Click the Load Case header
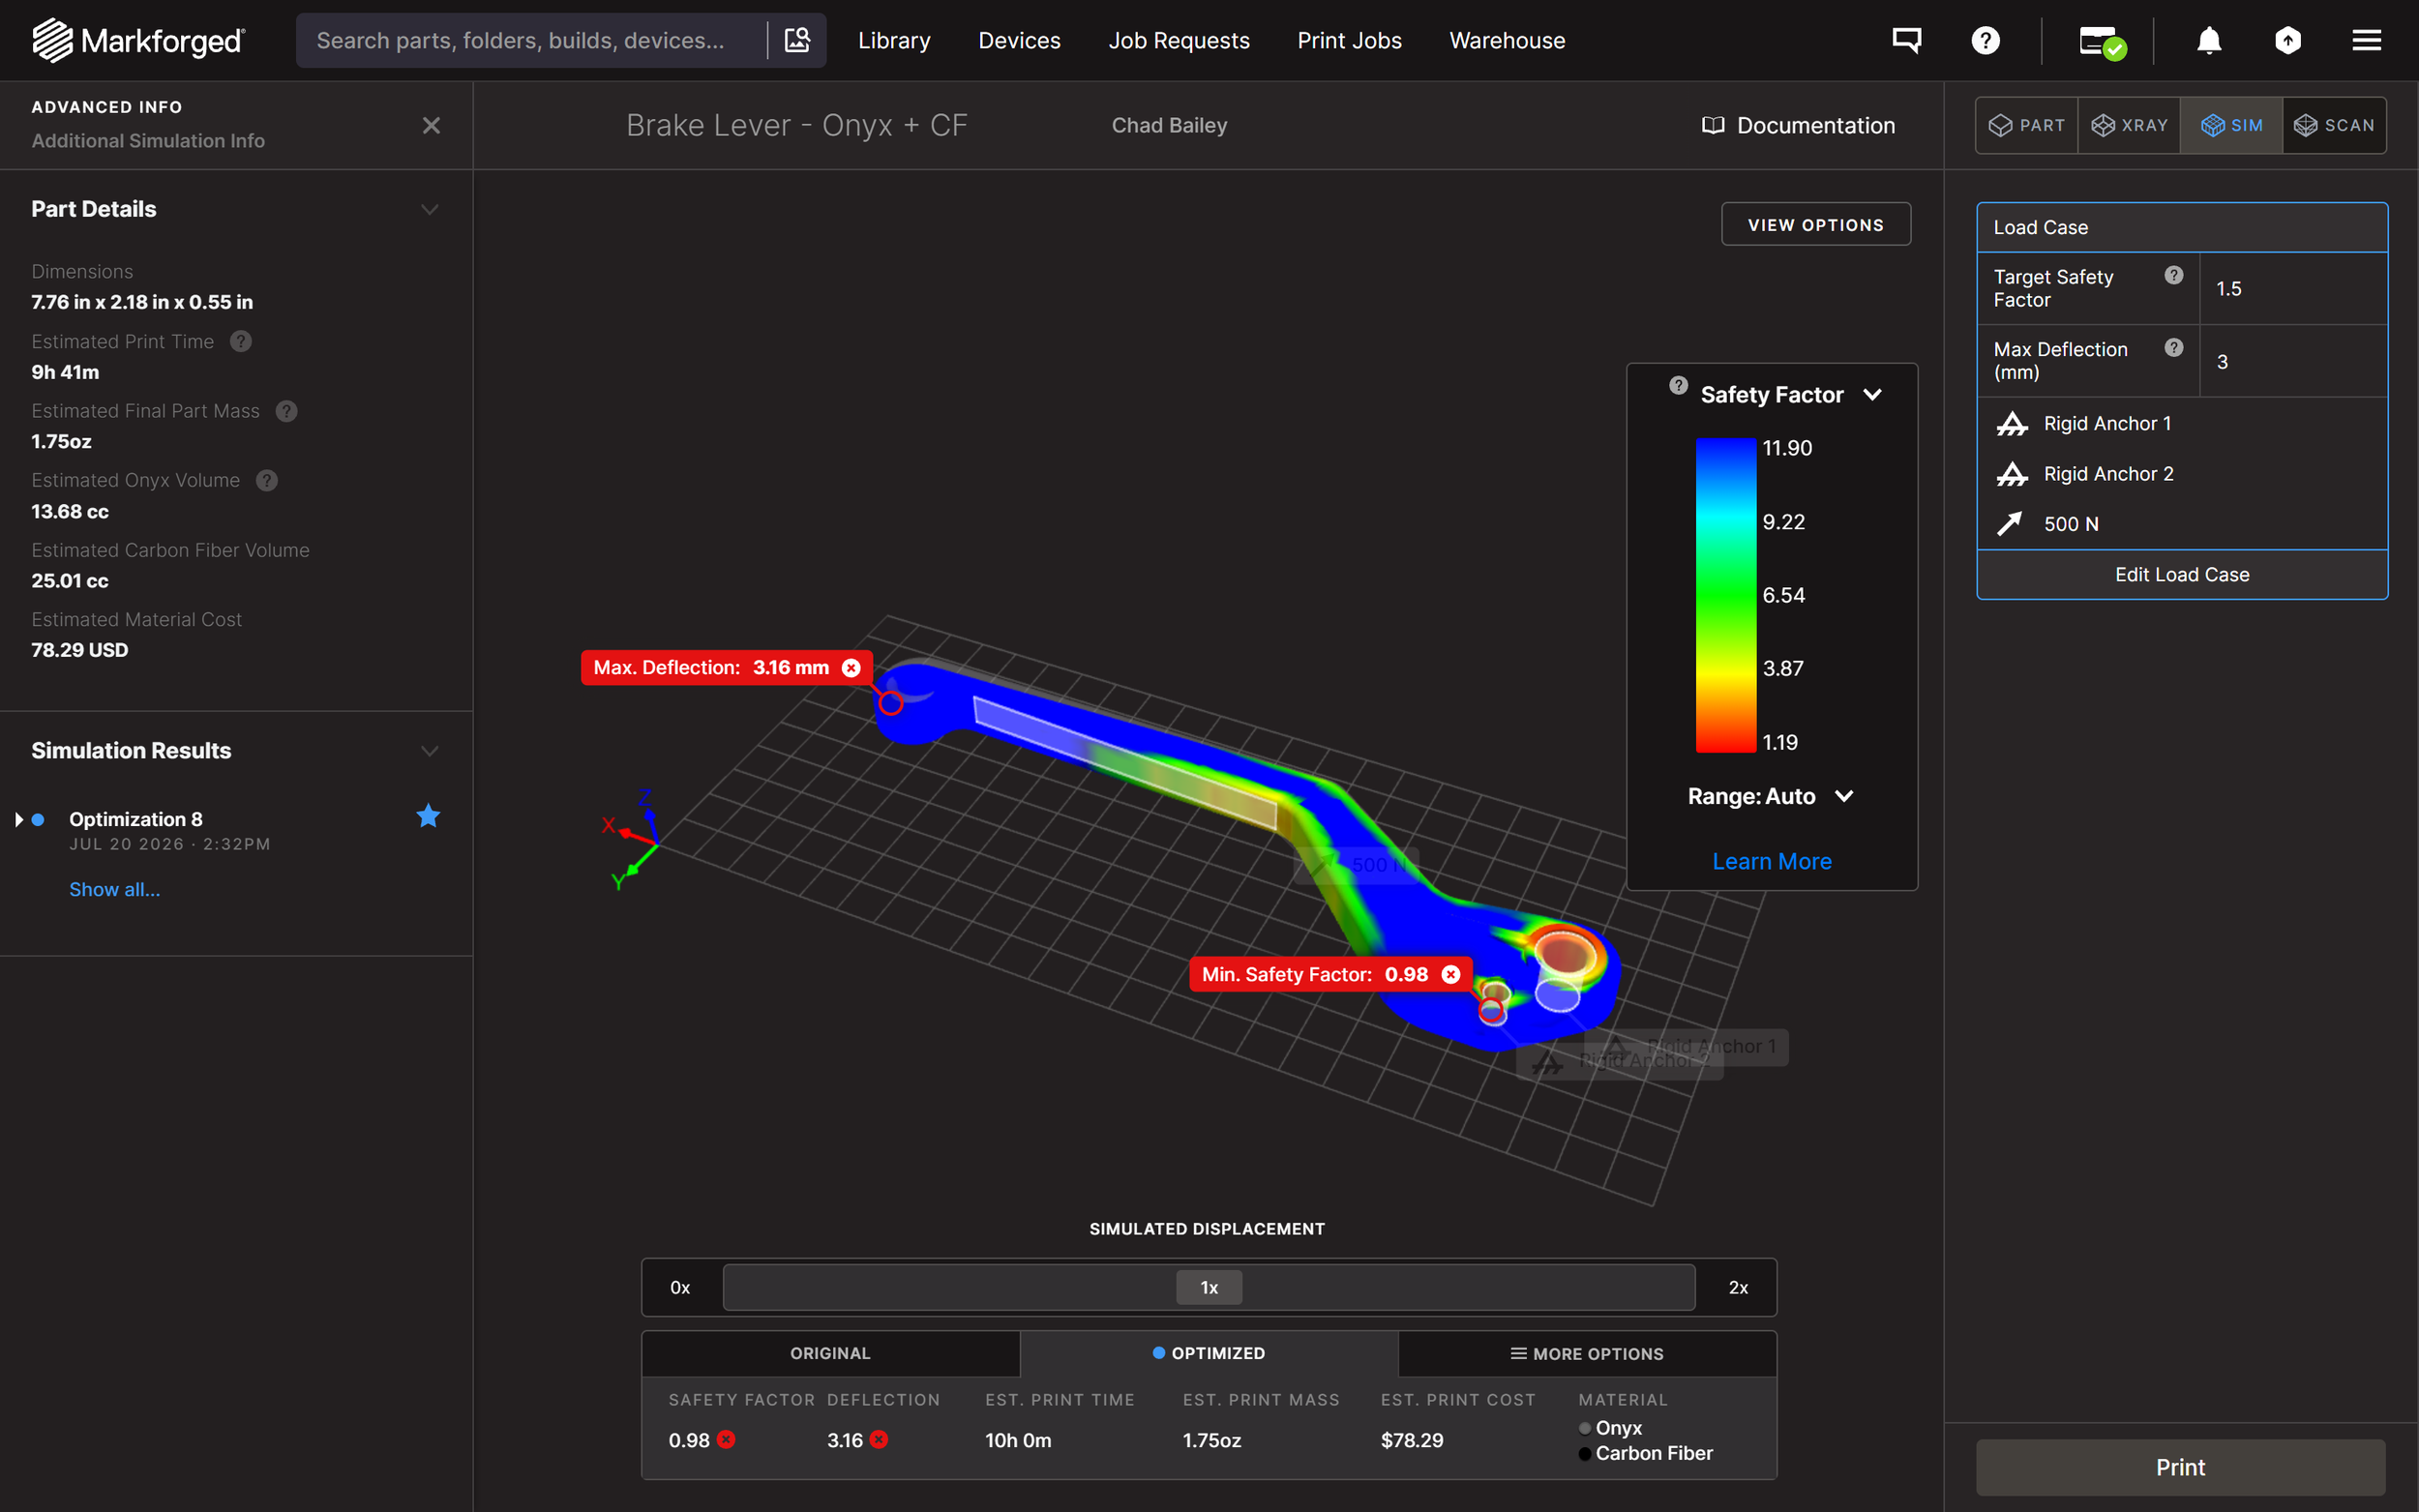Image resolution: width=2419 pixels, height=1512 pixels. (2182, 227)
